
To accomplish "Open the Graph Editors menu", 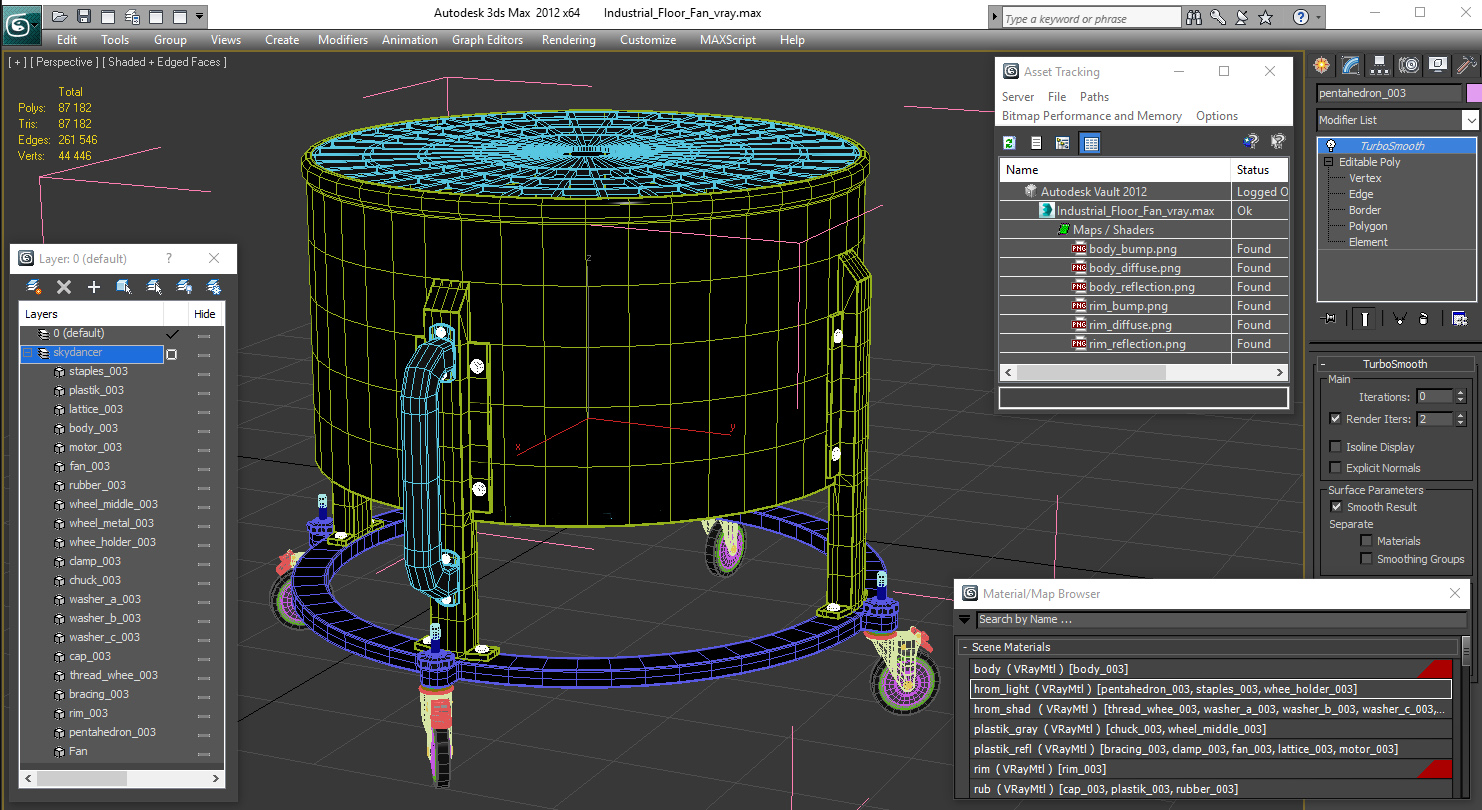I will 487,40.
